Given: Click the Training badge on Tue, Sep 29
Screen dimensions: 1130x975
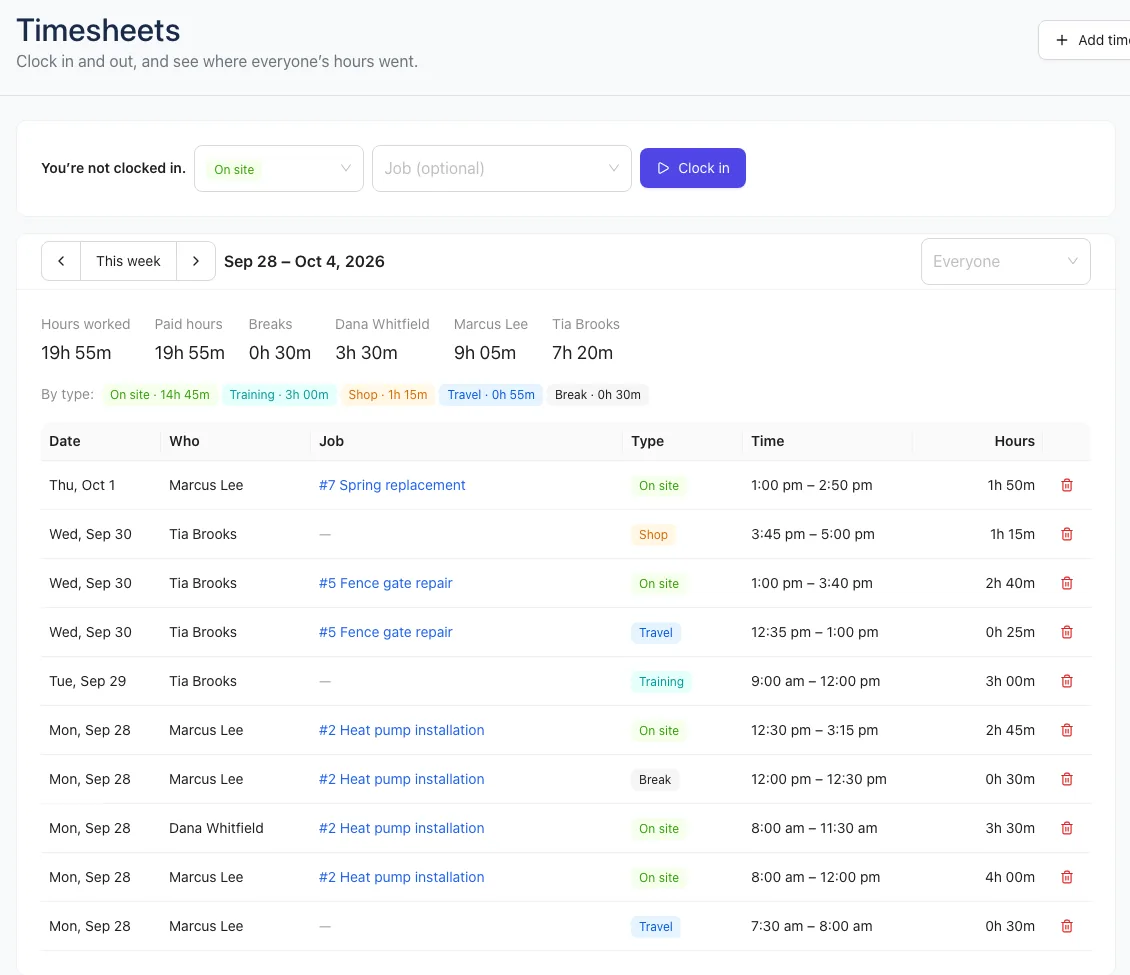Looking at the screenshot, I should pos(661,682).
